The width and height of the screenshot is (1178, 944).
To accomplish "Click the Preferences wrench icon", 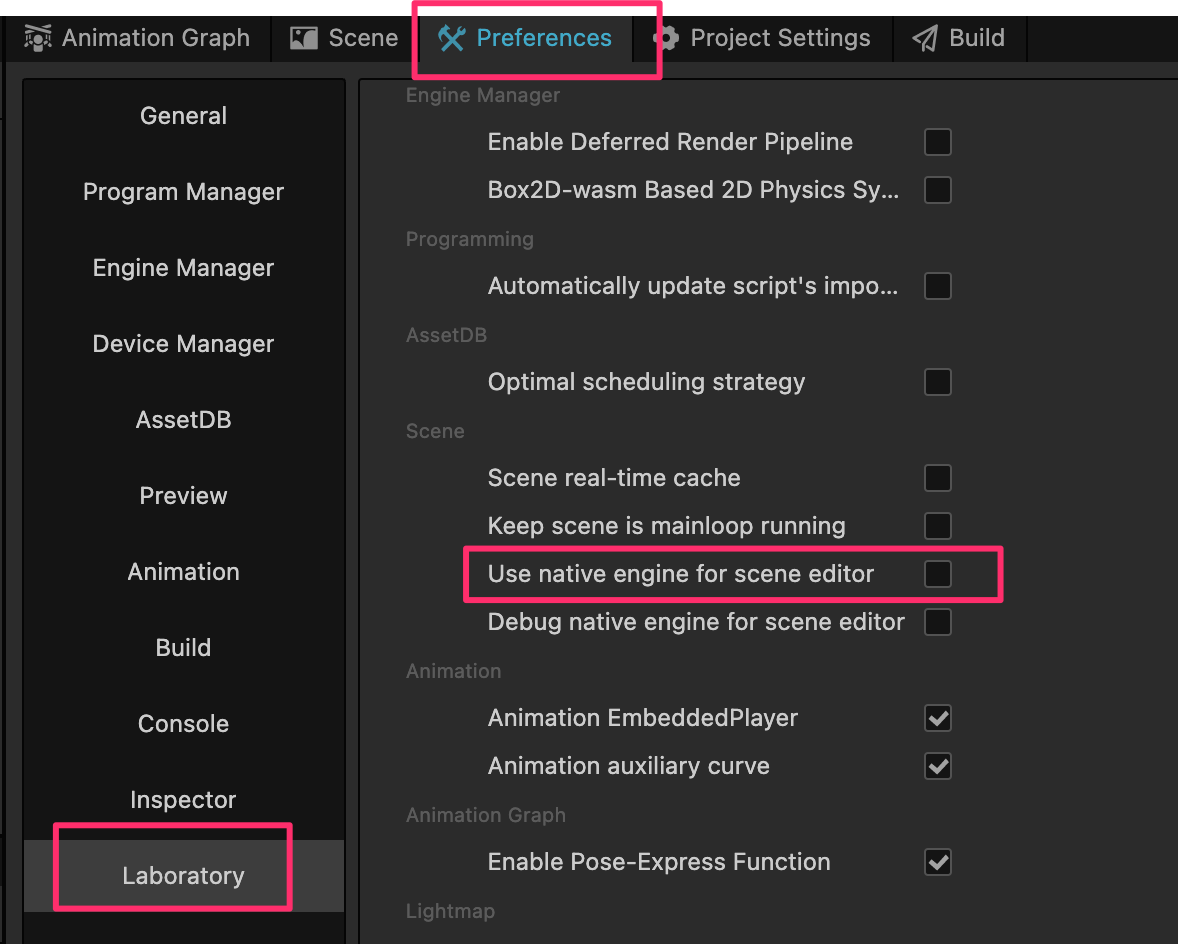I will coord(452,38).
